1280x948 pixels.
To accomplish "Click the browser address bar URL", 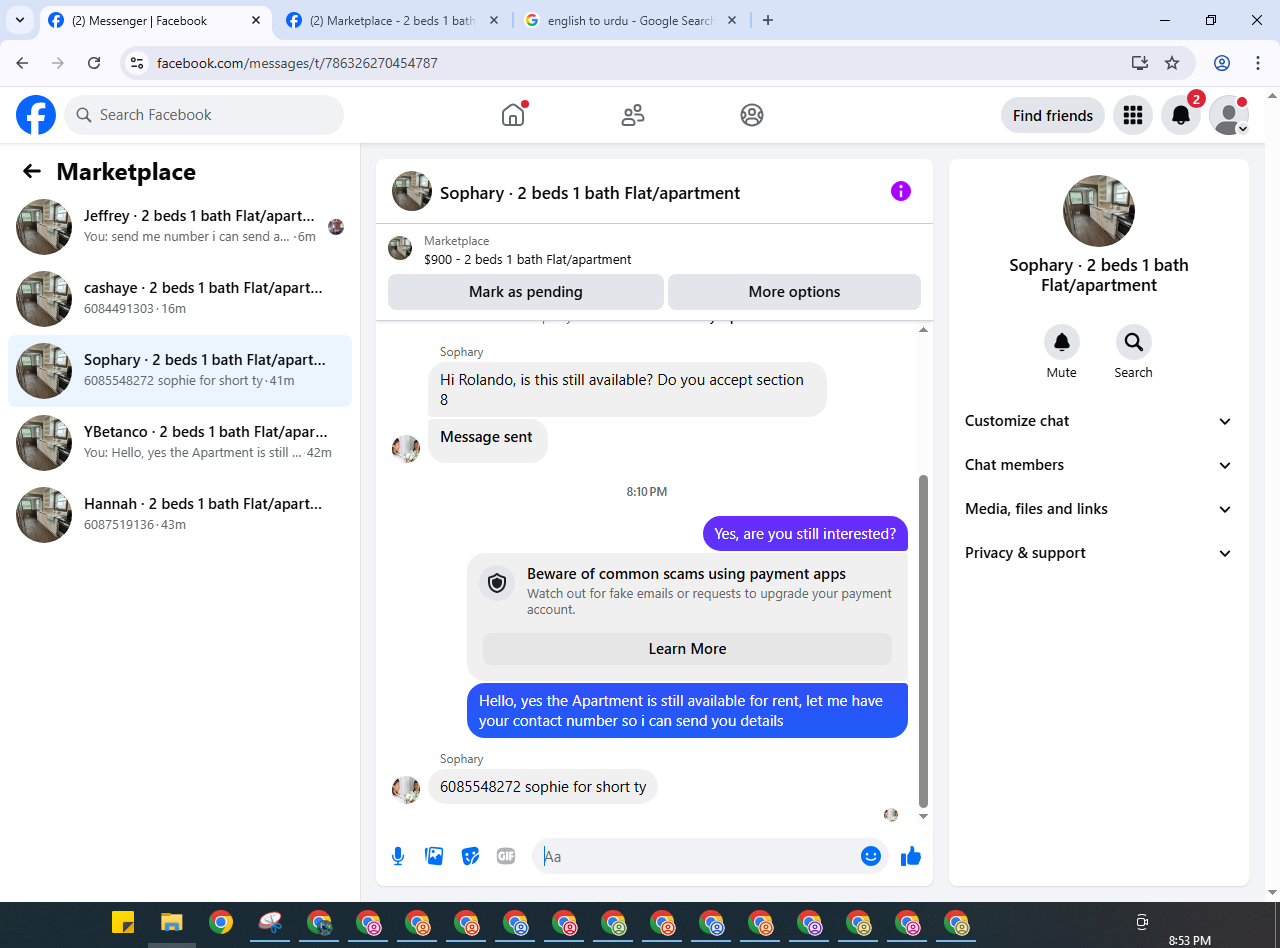I will [x=297, y=63].
